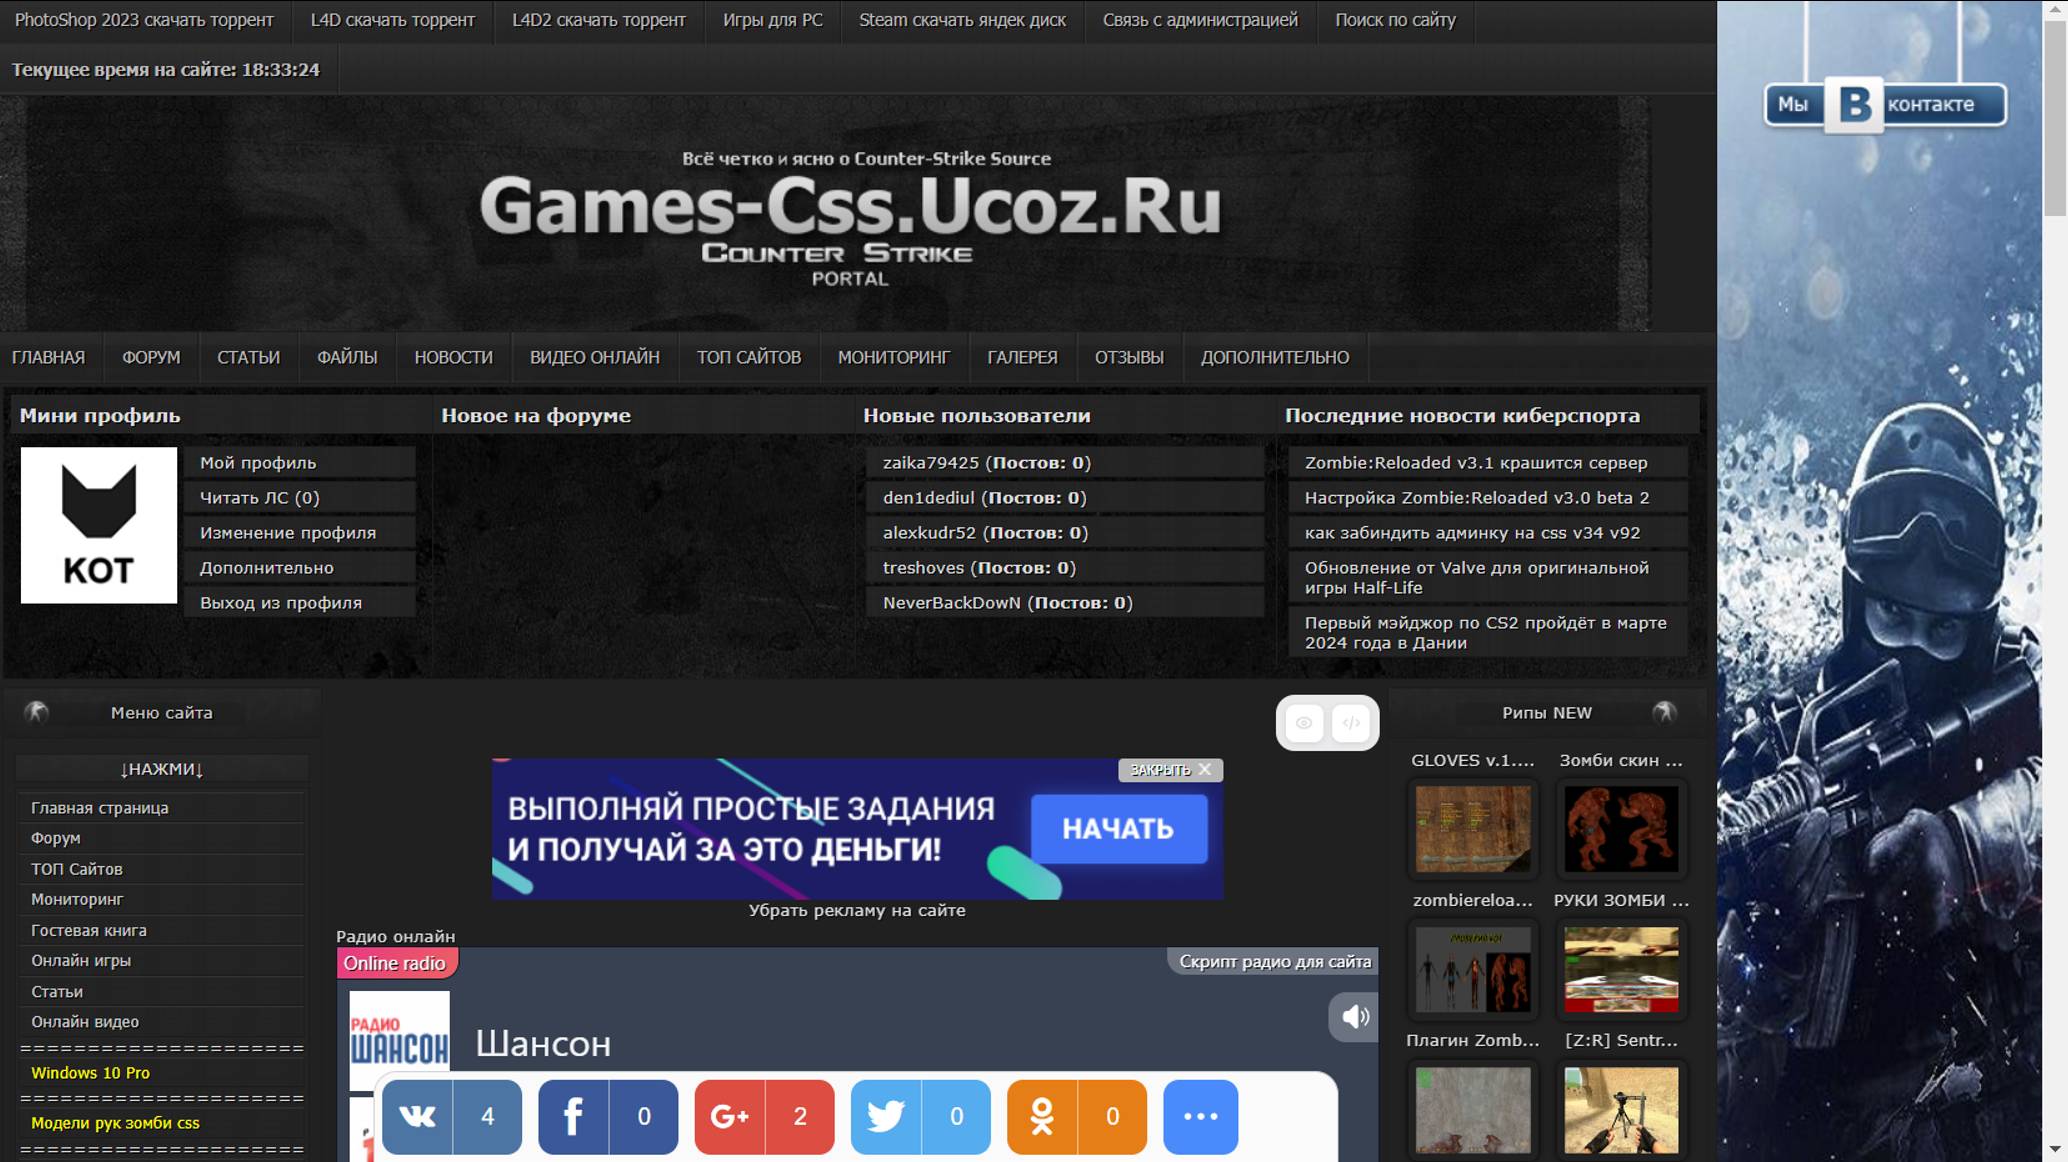This screenshot has width=2068, height=1162.
Task: Open 'Игры для PC' in the top menu
Action: 771,19
